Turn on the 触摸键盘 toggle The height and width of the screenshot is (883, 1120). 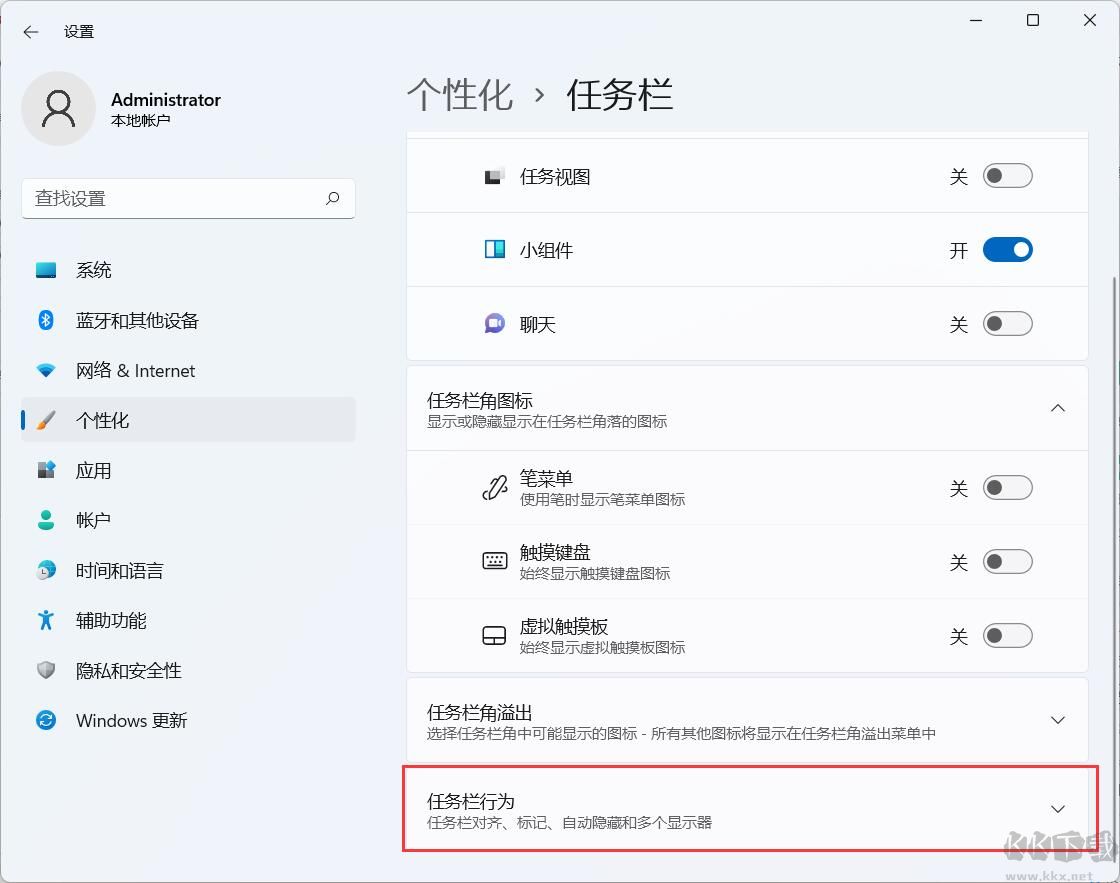click(x=1007, y=561)
